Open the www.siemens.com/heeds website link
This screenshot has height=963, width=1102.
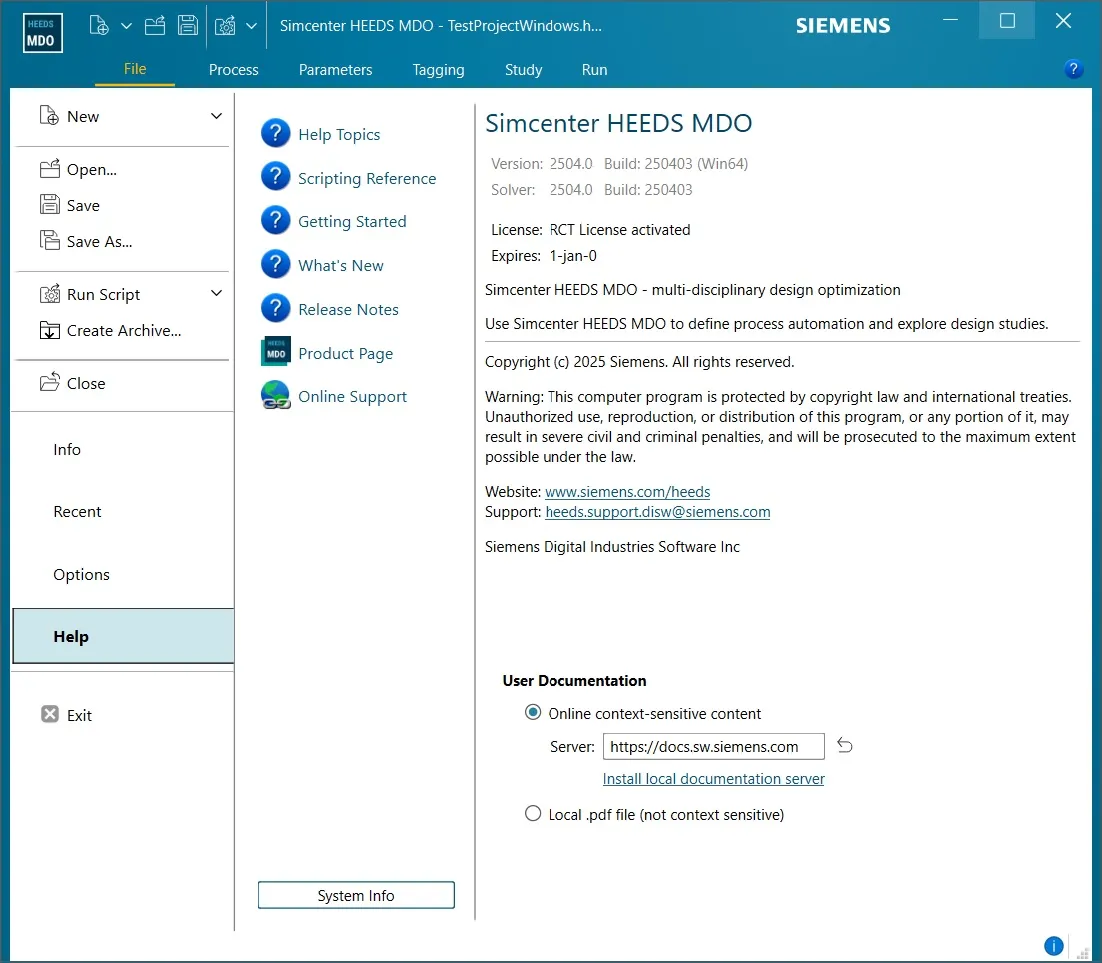(x=628, y=491)
